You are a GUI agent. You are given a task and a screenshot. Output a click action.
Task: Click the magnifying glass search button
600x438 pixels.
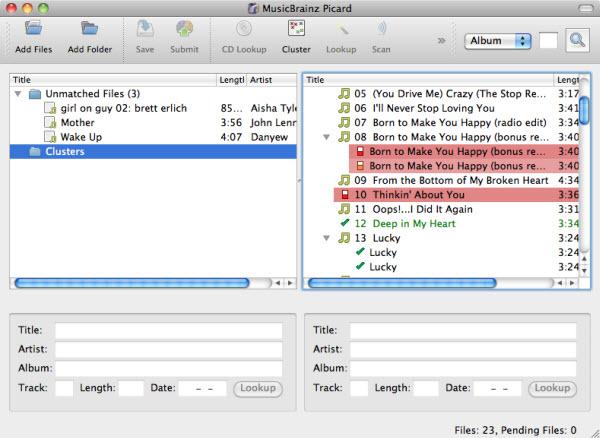[x=576, y=41]
